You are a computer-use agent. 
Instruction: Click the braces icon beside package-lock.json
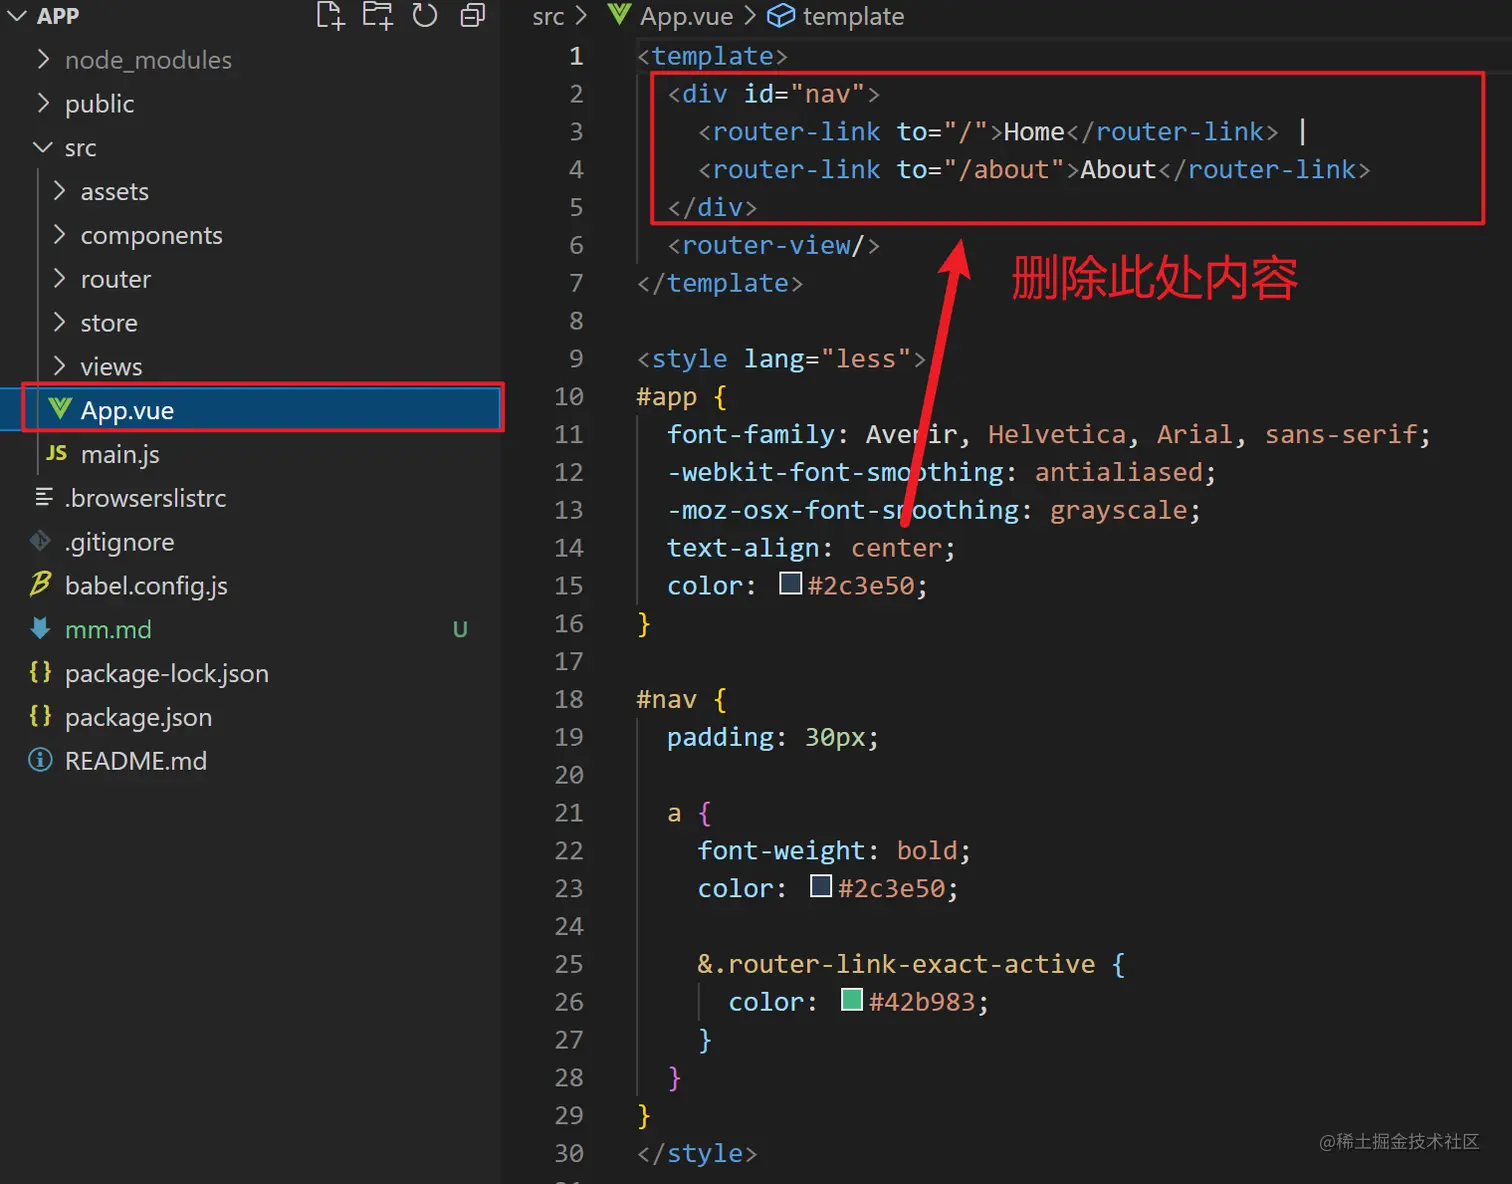point(40,672)
